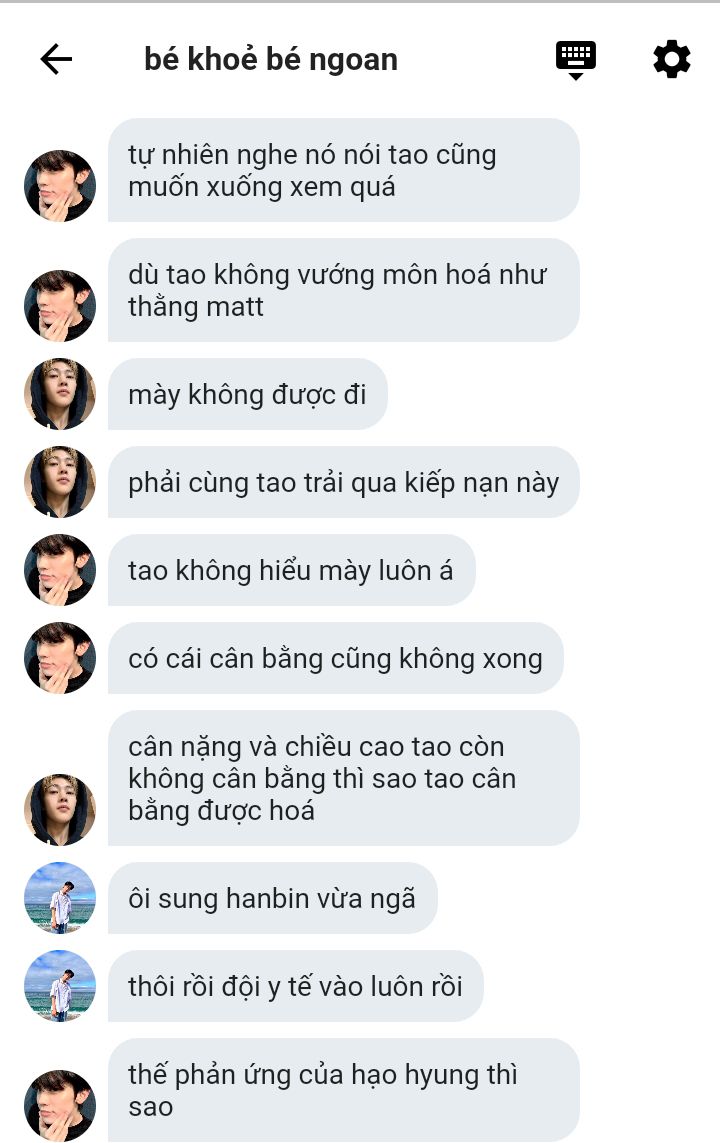Select message starting "cân nặng và chiều cao"

tap(343, 779)
